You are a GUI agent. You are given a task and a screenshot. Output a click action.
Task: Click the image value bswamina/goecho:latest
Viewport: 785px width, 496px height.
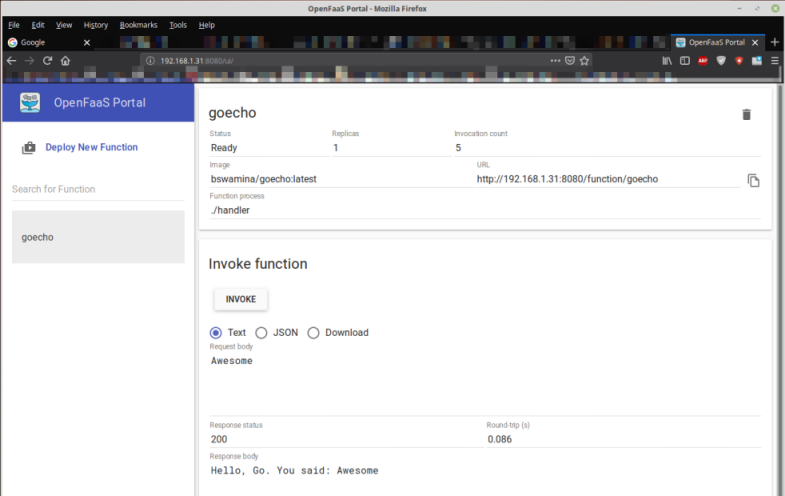coord(263,179)
